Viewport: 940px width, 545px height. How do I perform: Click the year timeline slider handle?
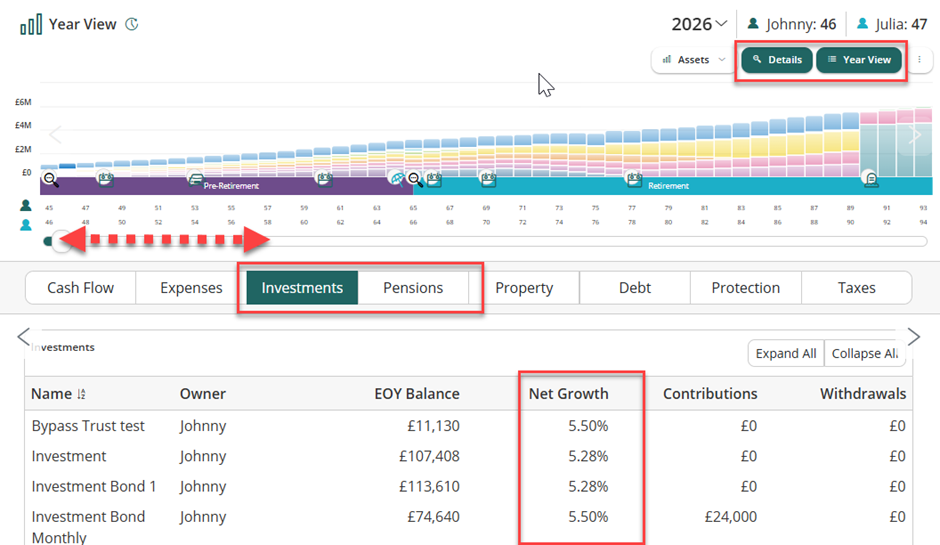click(50, 241)
